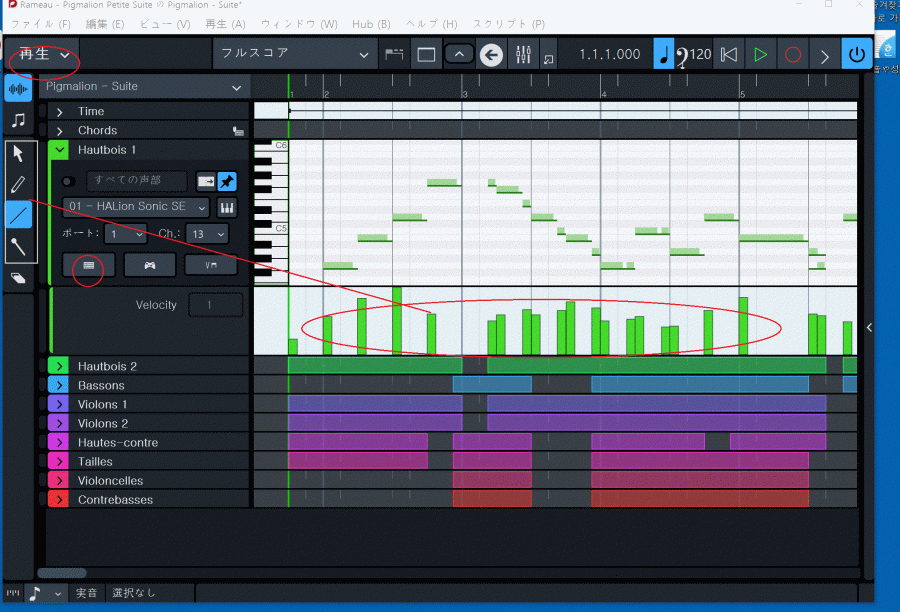The image size is (900, 612).
Task: Open the ポート number dropdown
Action: click(x=125, y=234)
